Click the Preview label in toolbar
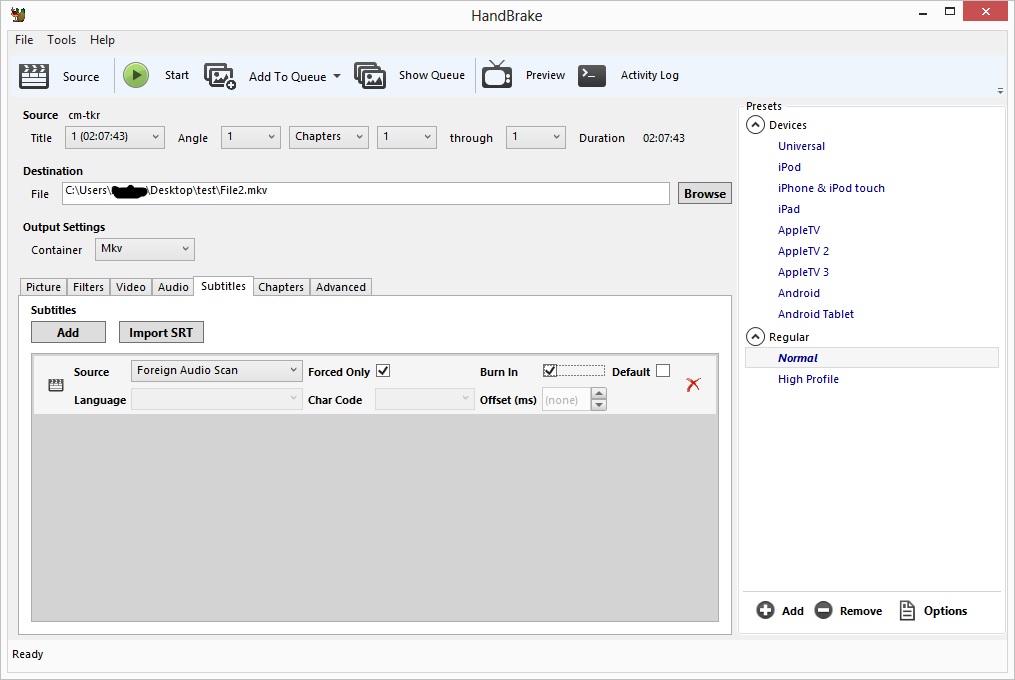This screenshot has width=1015, height=680. (x=545, y=75)
